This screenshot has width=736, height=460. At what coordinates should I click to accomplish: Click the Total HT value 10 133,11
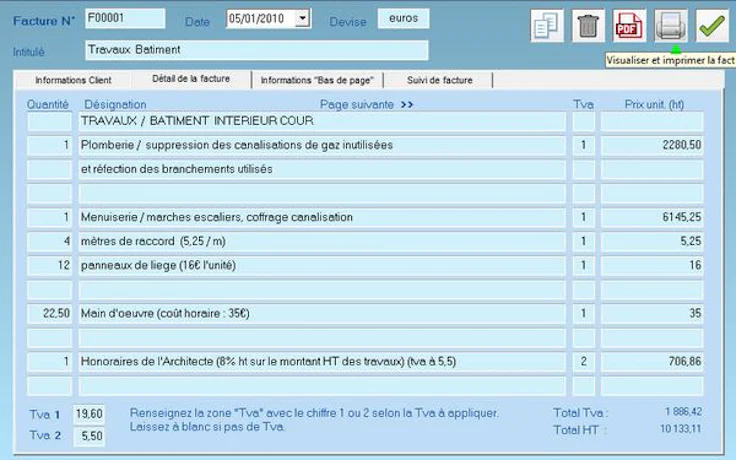pyautogui.click(x=681, y=429)
